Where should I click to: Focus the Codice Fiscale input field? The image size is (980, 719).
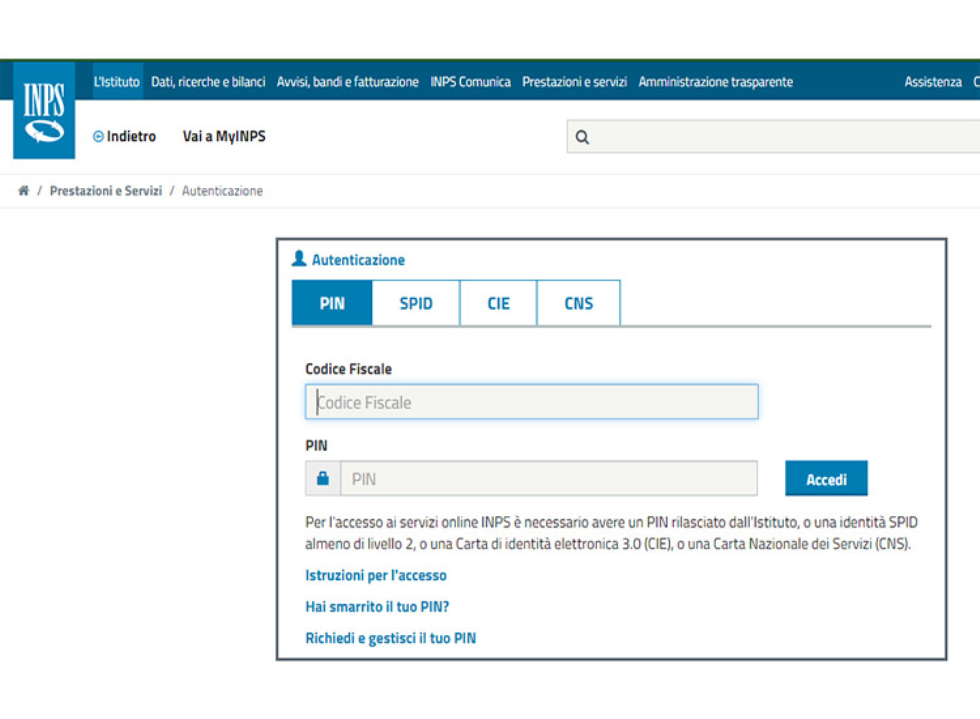(x=531, y=402)
